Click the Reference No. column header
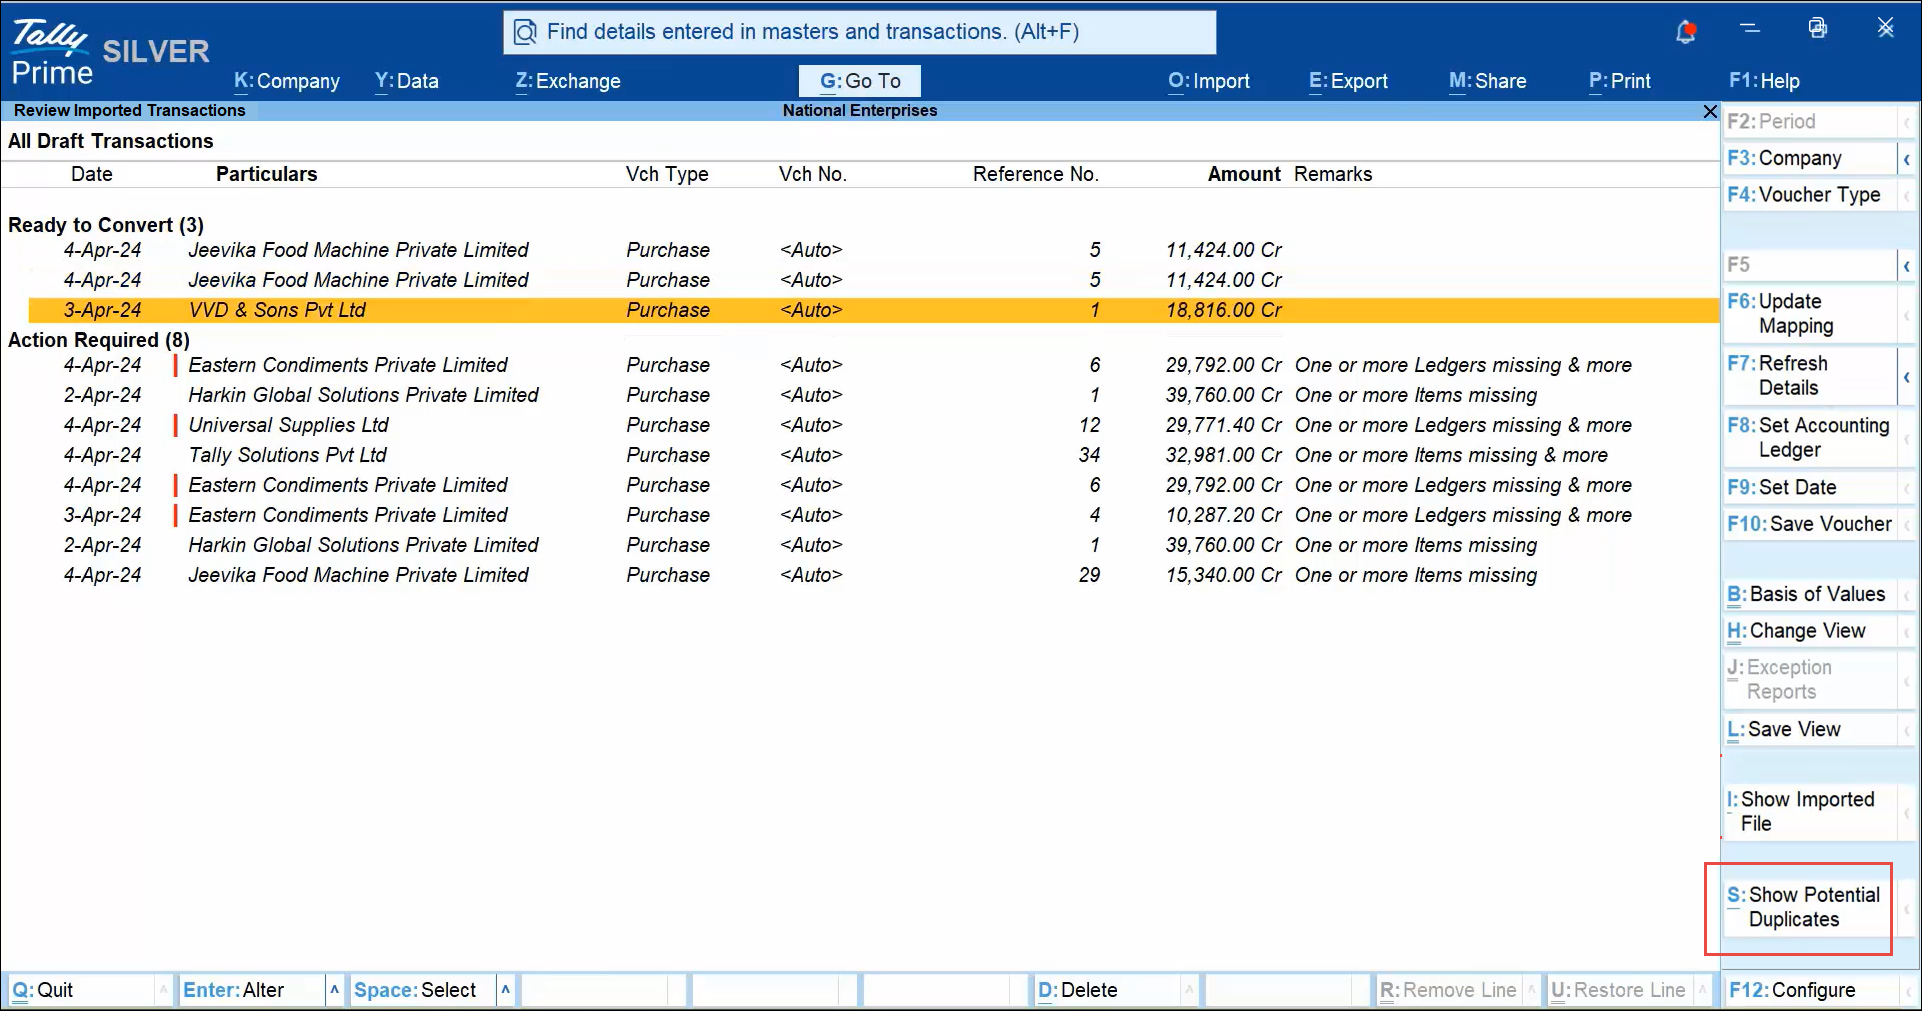The width and height of the screenshot is (1922, 1011). [x=1036, y=174]
